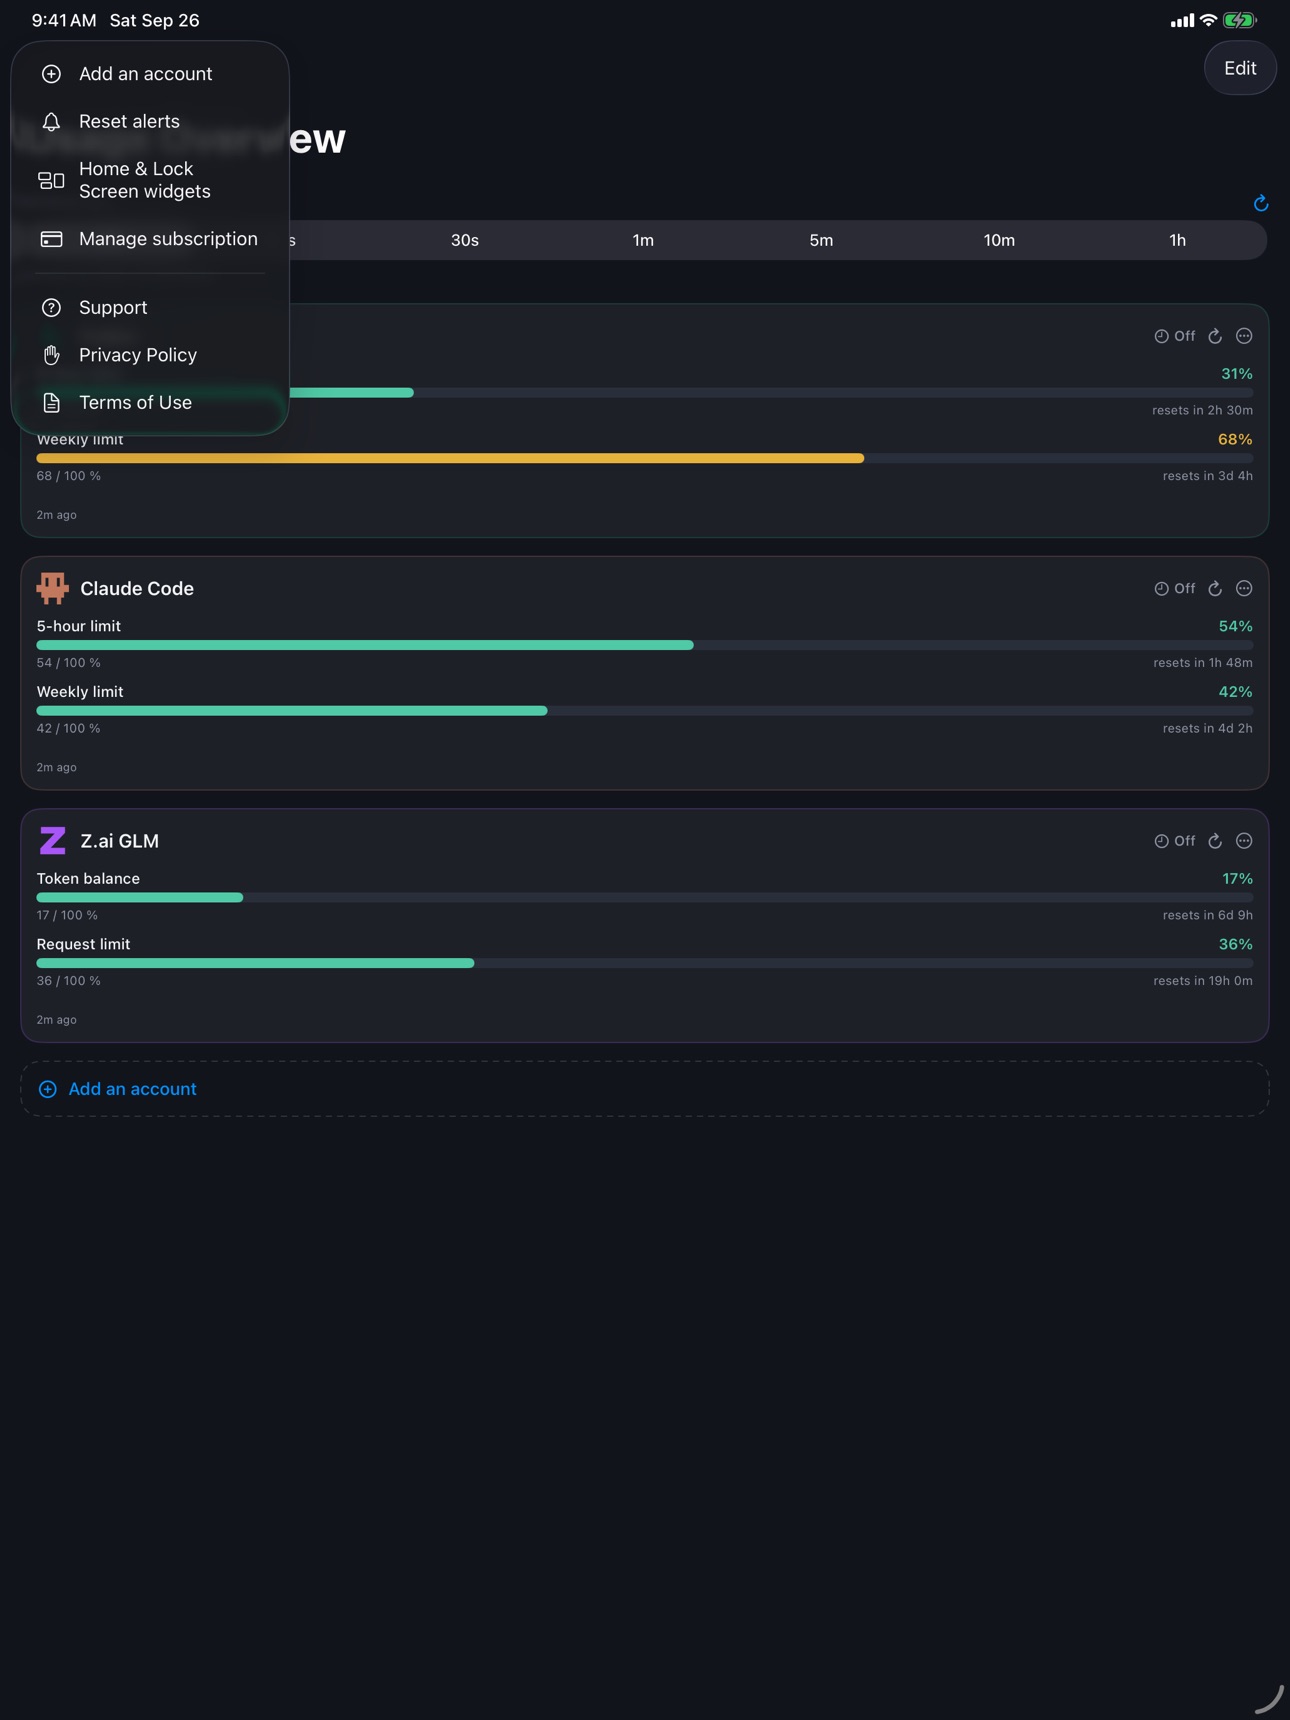Open Manage subscription menu item
The image size is (1290, 1720).
coord(150,239)
